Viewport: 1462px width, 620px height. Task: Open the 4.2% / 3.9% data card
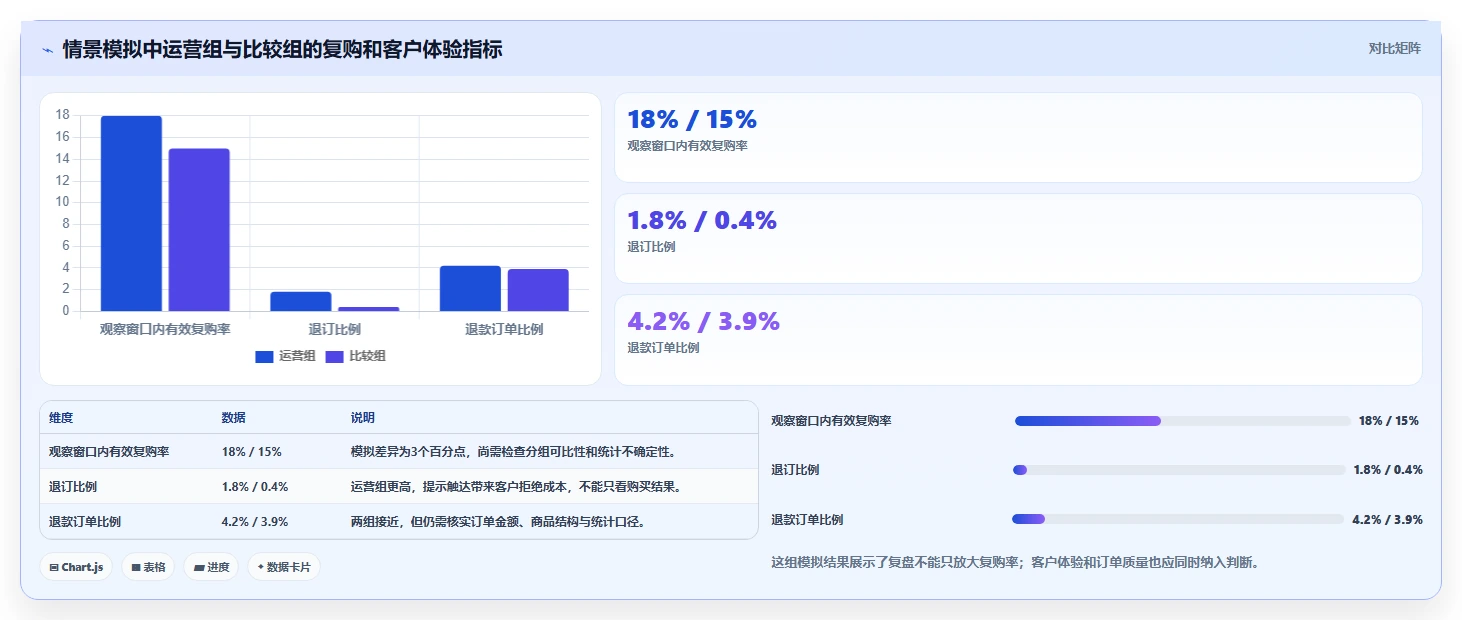pyautogui.click(x=1018, y=340)
